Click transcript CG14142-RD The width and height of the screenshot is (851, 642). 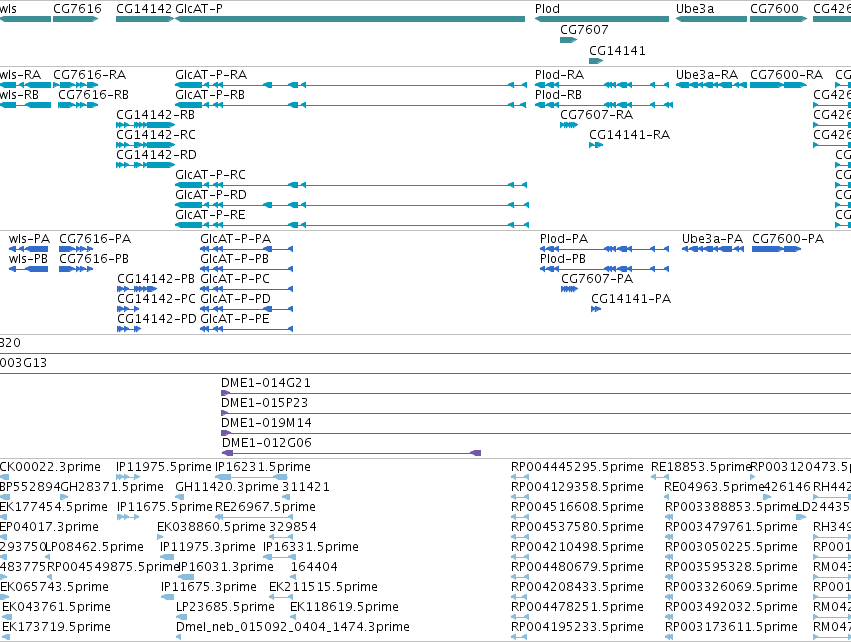coord(145,165)
